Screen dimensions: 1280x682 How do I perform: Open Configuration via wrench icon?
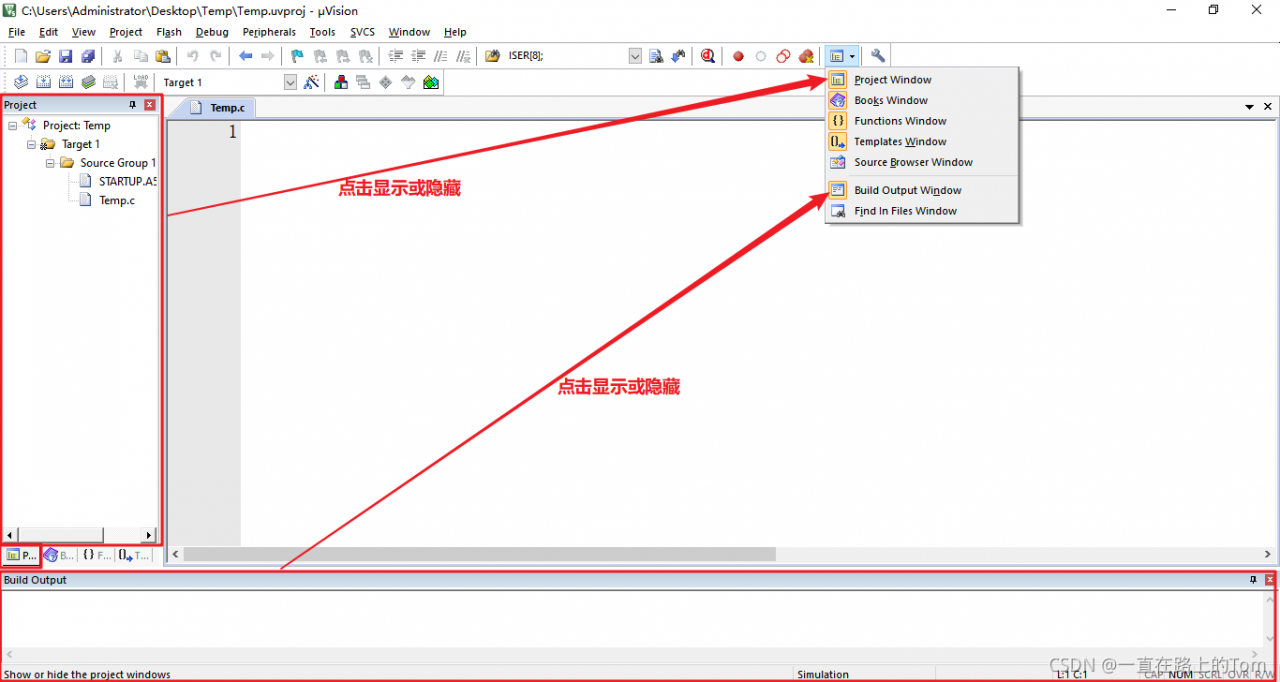[x=878, y=56]
